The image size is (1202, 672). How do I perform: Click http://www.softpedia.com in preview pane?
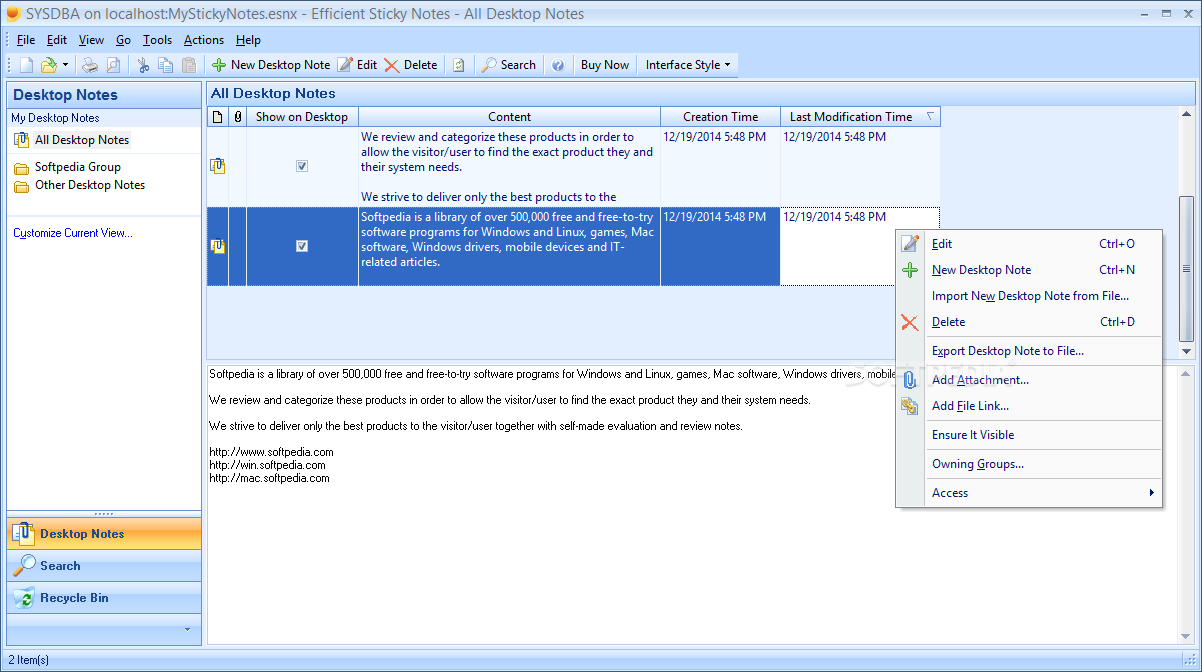tap(271, 452)
